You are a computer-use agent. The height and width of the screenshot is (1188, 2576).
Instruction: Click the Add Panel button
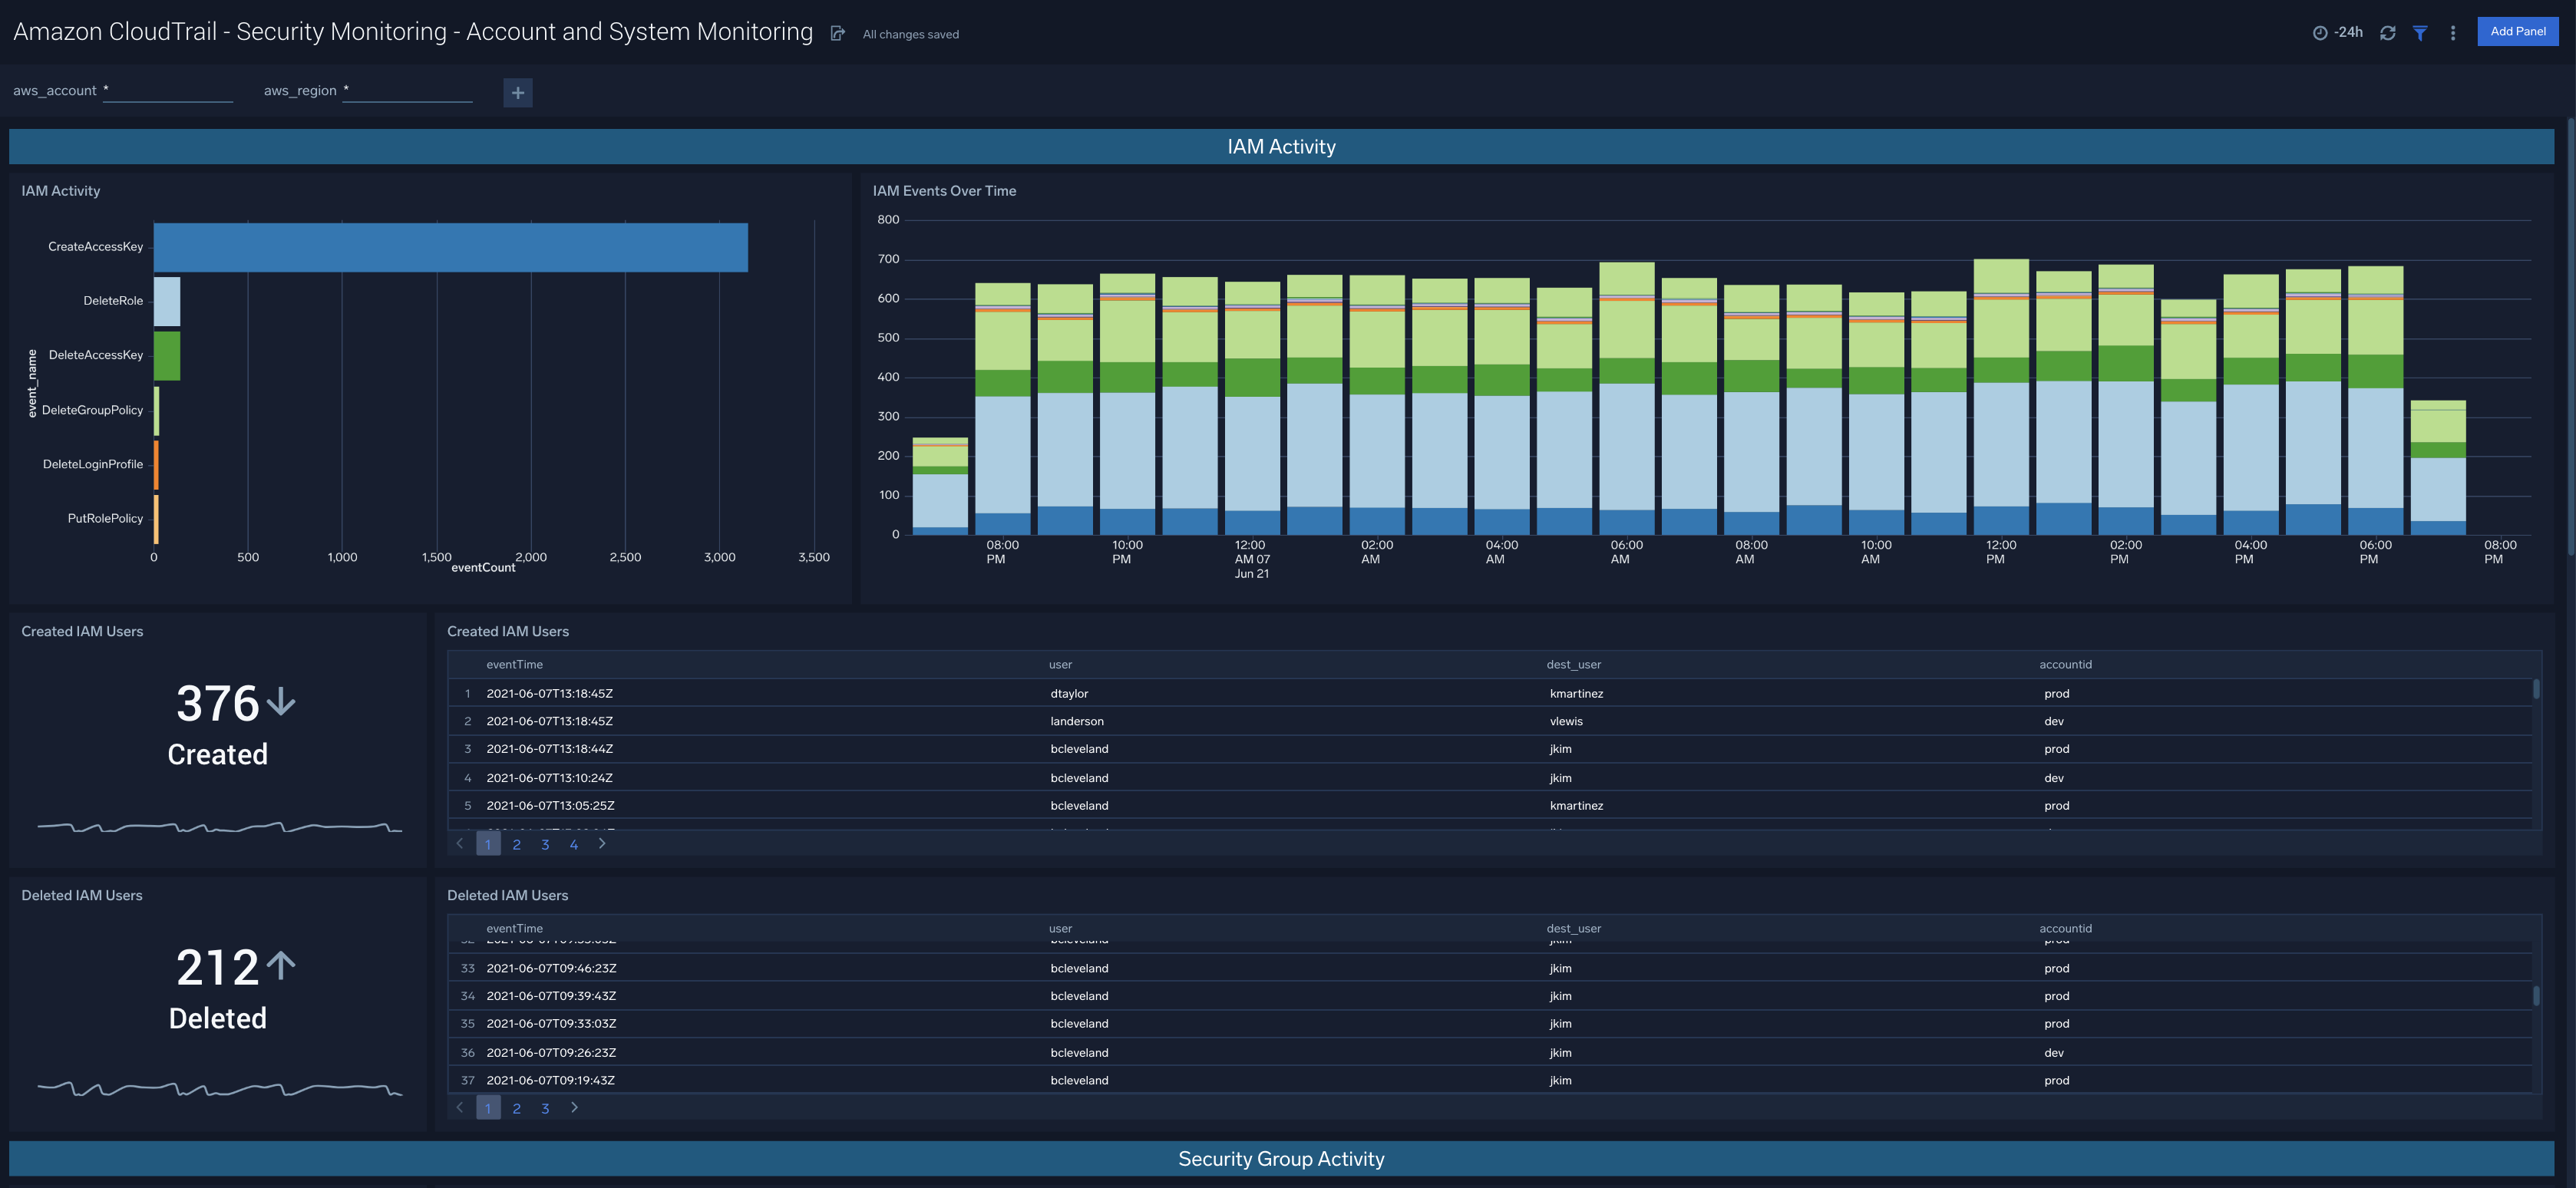[2517, 31]
